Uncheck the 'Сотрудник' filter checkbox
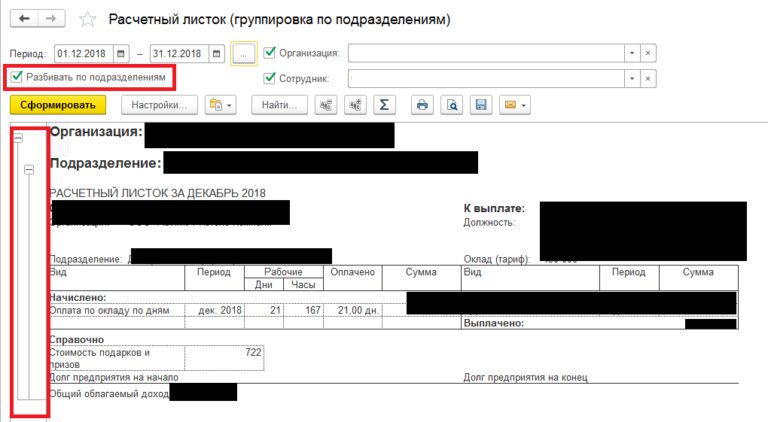Screen dimensions: 768x422 coord(270,78)
